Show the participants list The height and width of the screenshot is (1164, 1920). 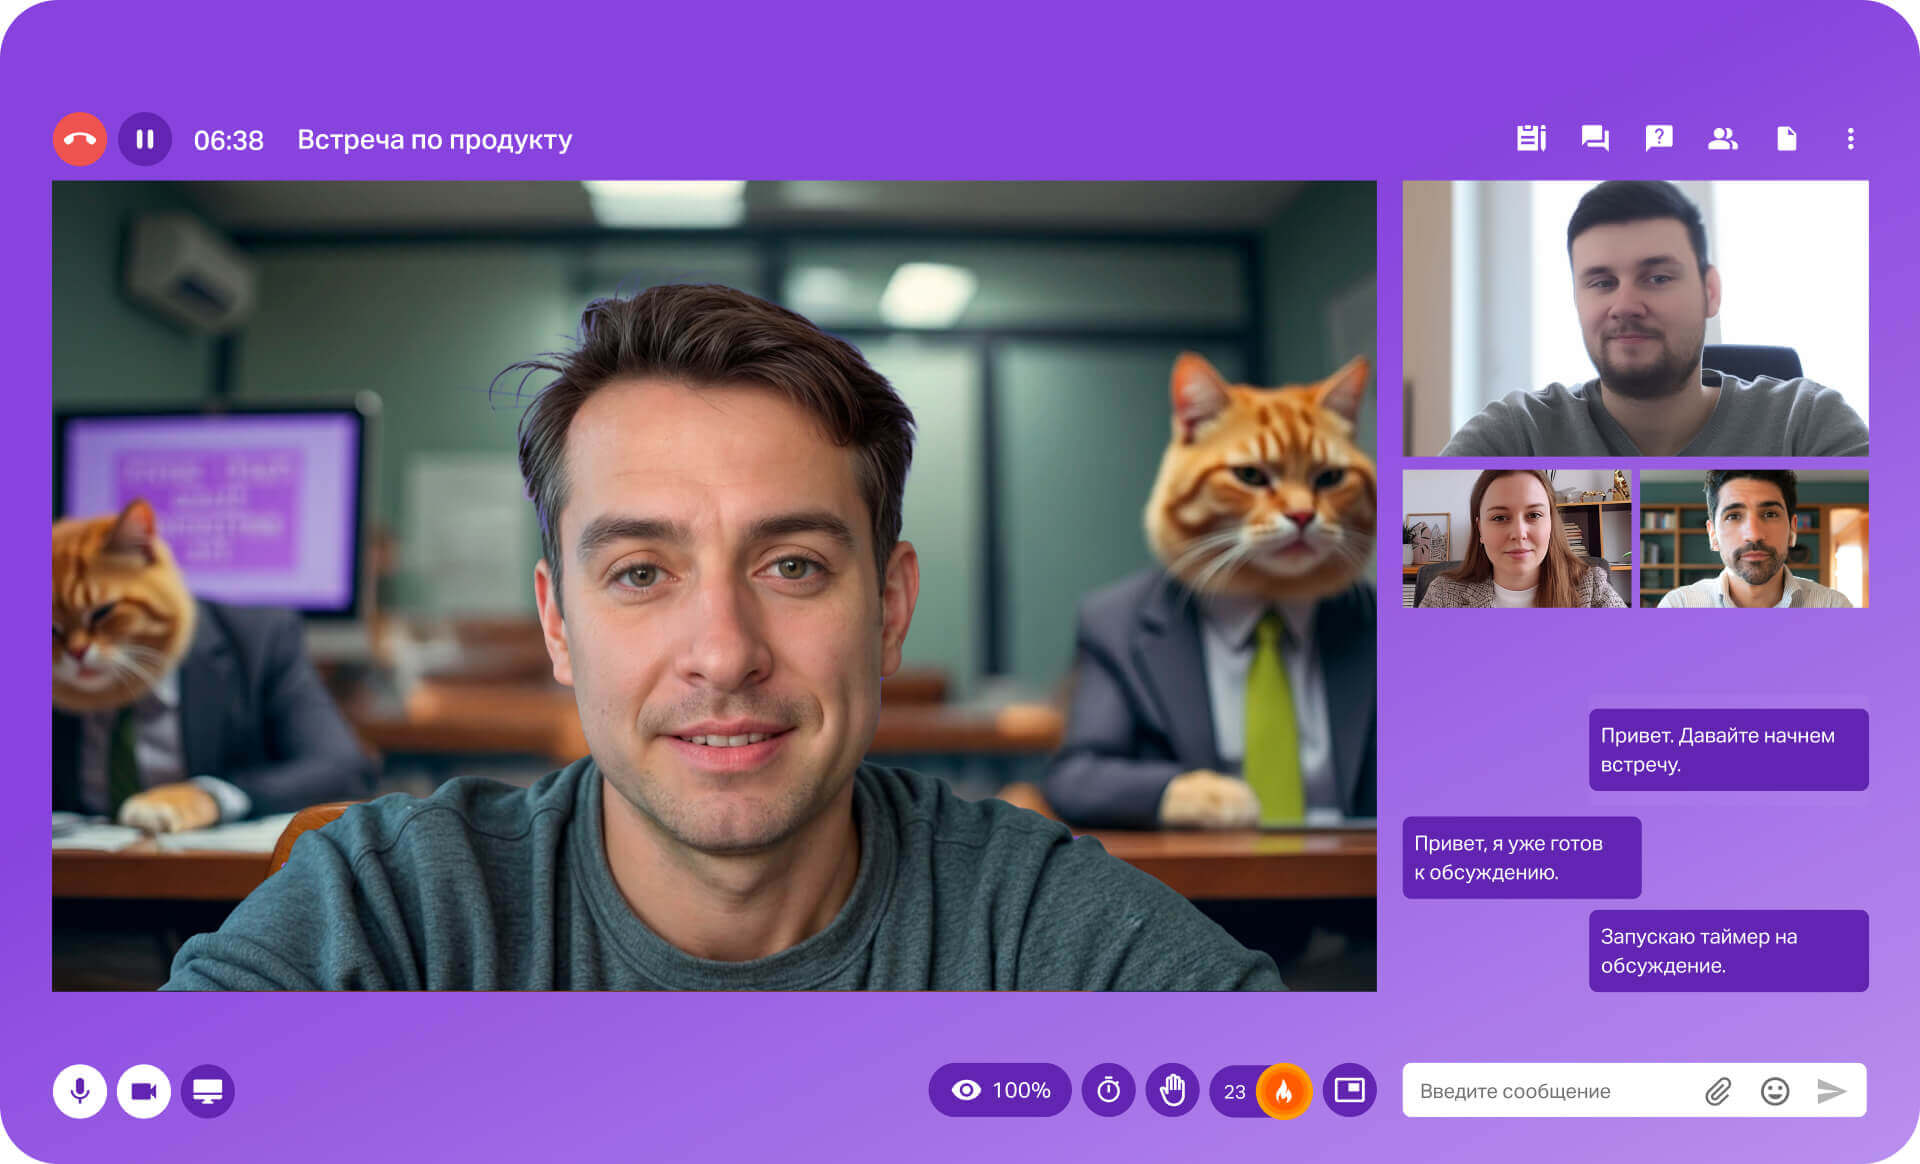[x=1722, y=139]
